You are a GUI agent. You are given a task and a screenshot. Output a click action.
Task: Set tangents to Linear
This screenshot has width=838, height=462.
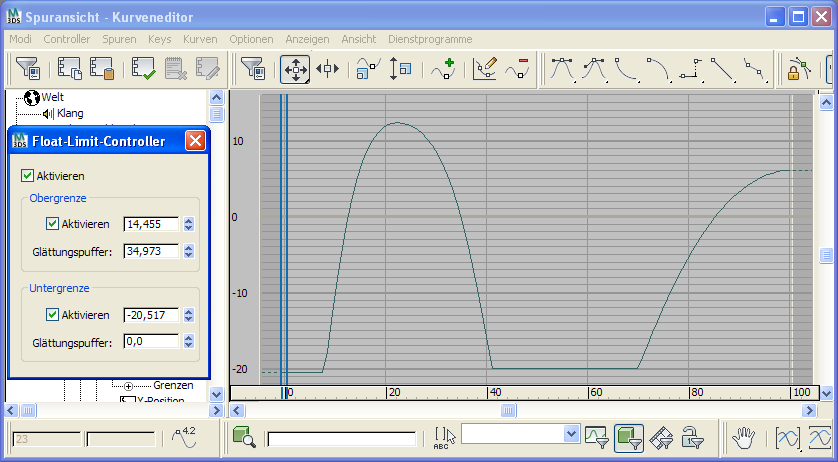(722, 69)
